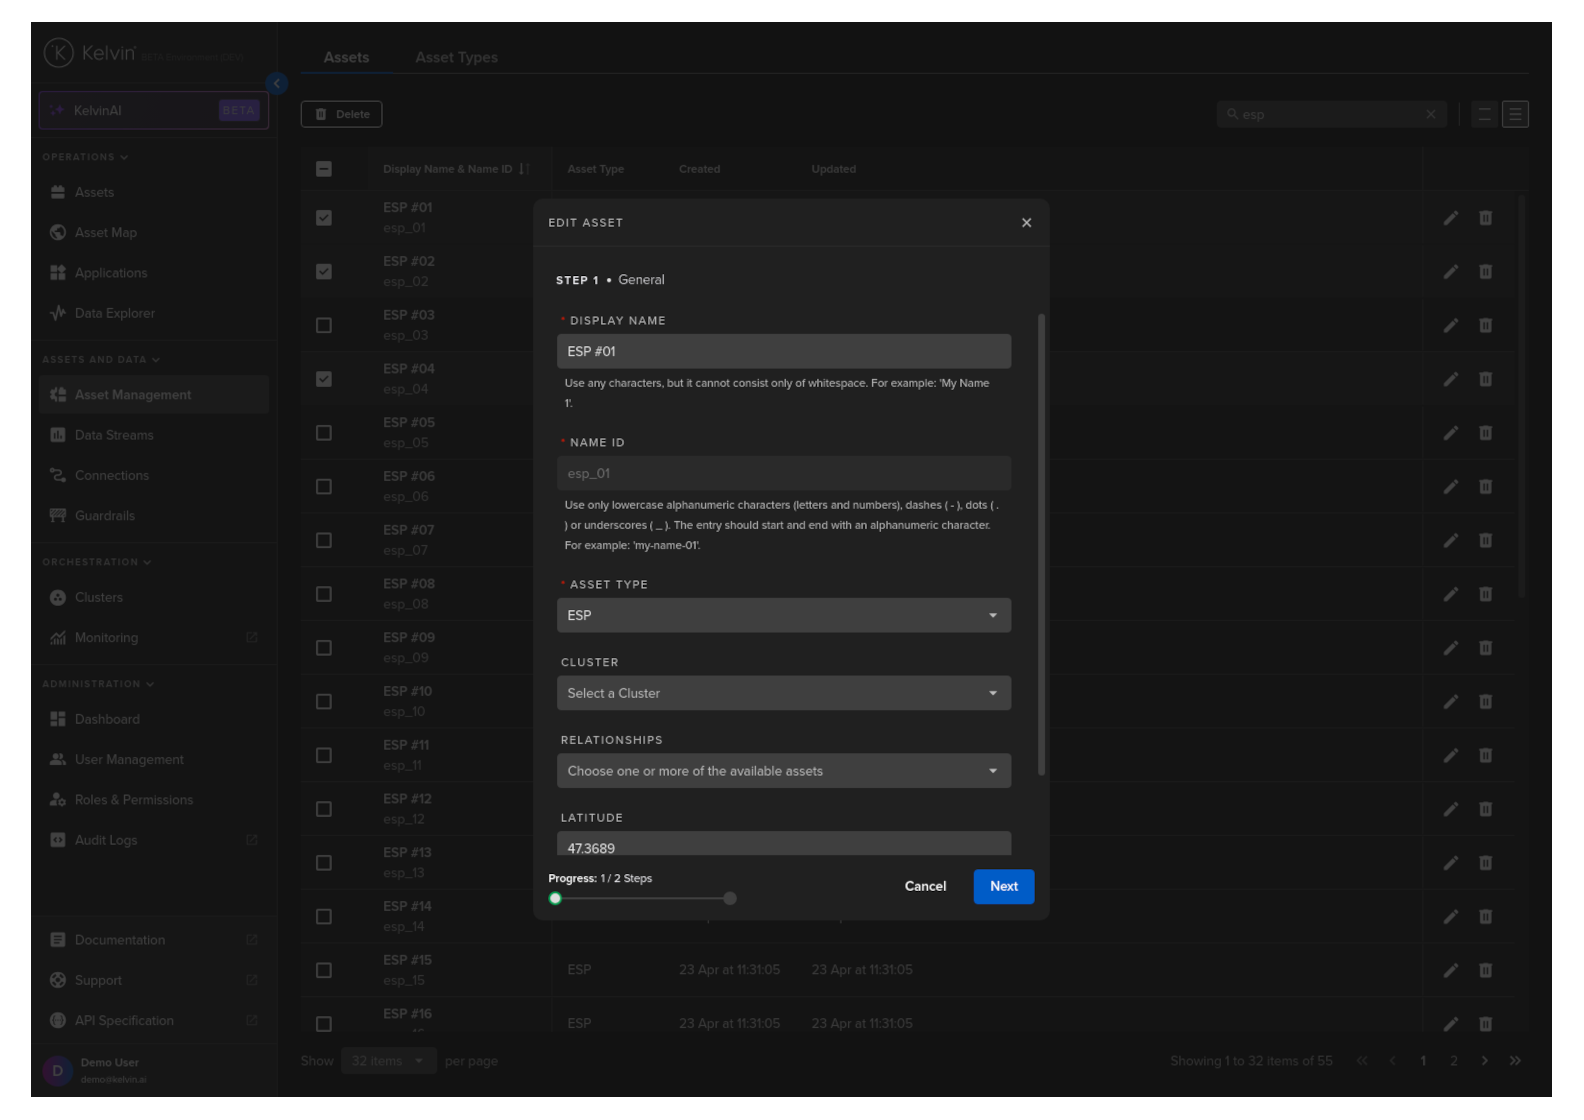The image size is (1584, 1120).
Task: Open the Asset Type dropdown showing ESP
Action: [783, 615]
